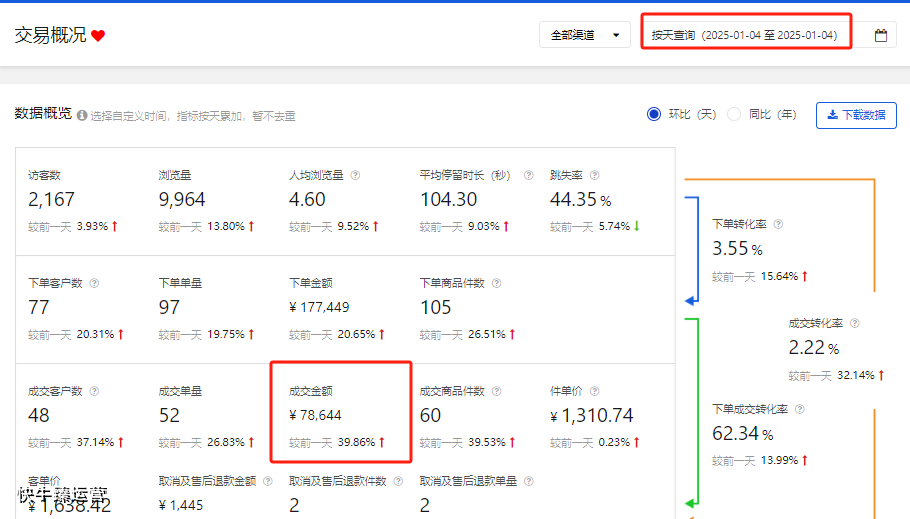Select the 环比 (天) radio button

click(x=653, y=114)
